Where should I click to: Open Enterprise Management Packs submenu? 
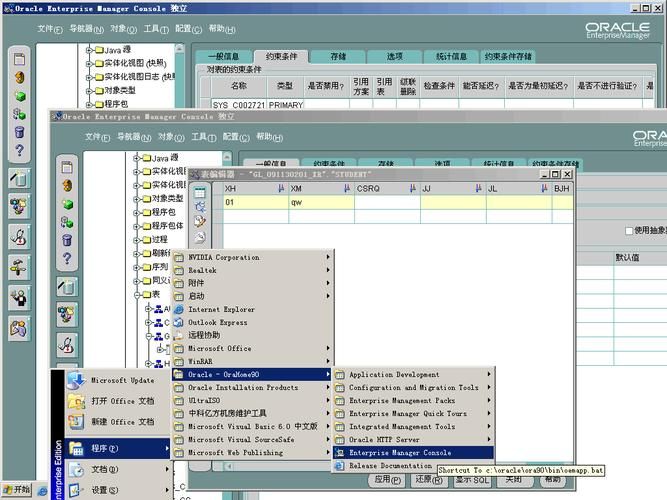coord(413,400)
